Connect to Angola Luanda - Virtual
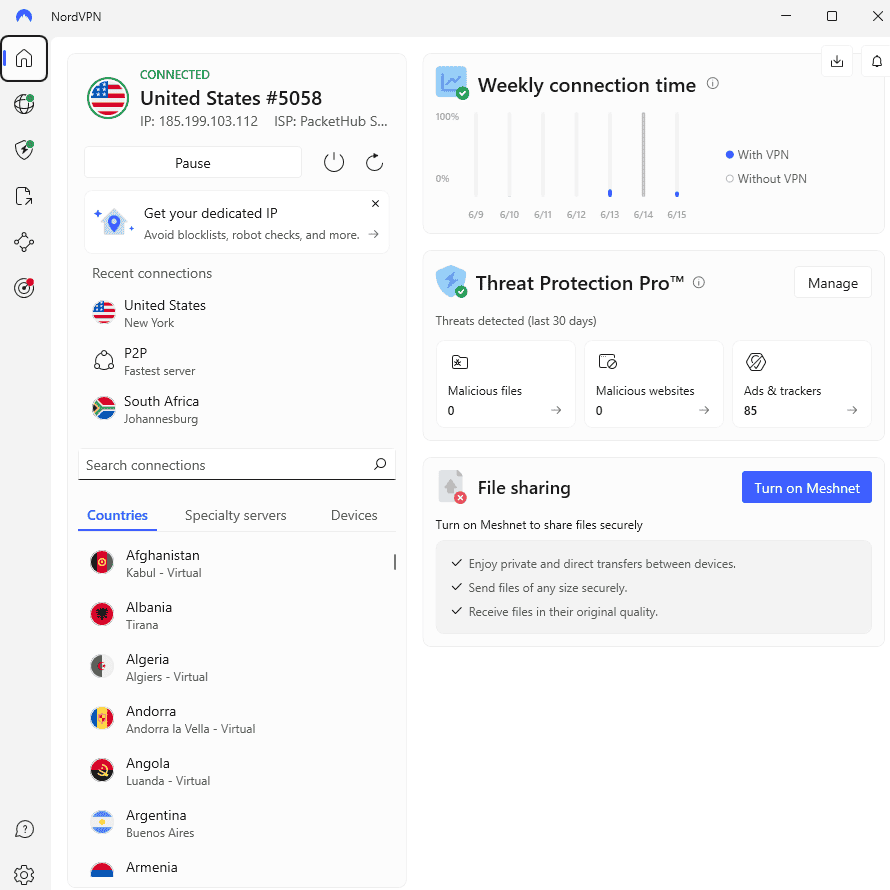This screenshot has height=890, width=890. click(237, 771)
